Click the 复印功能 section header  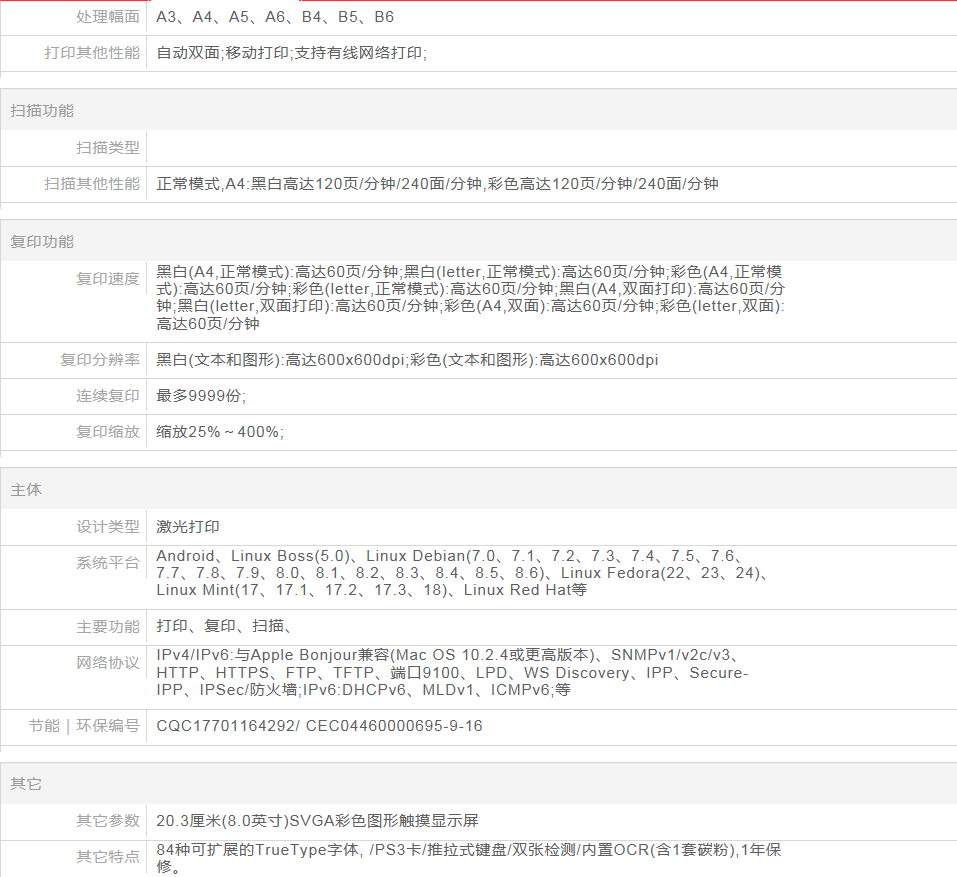tap(42, 242)
